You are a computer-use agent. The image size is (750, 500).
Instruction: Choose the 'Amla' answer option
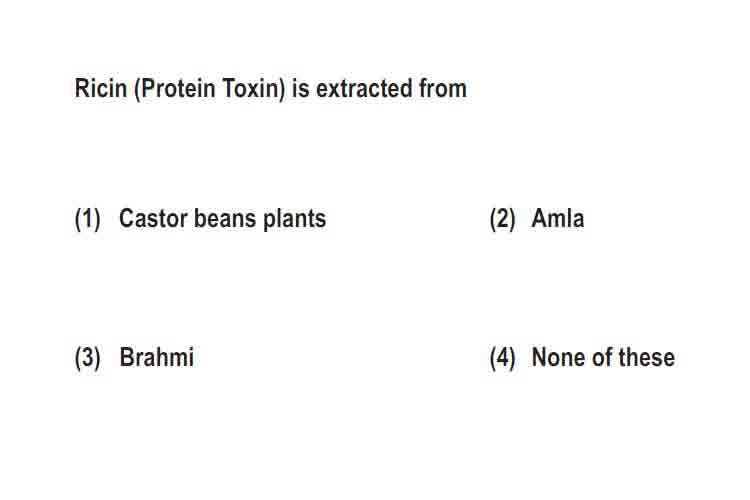(x=558, y=218)
